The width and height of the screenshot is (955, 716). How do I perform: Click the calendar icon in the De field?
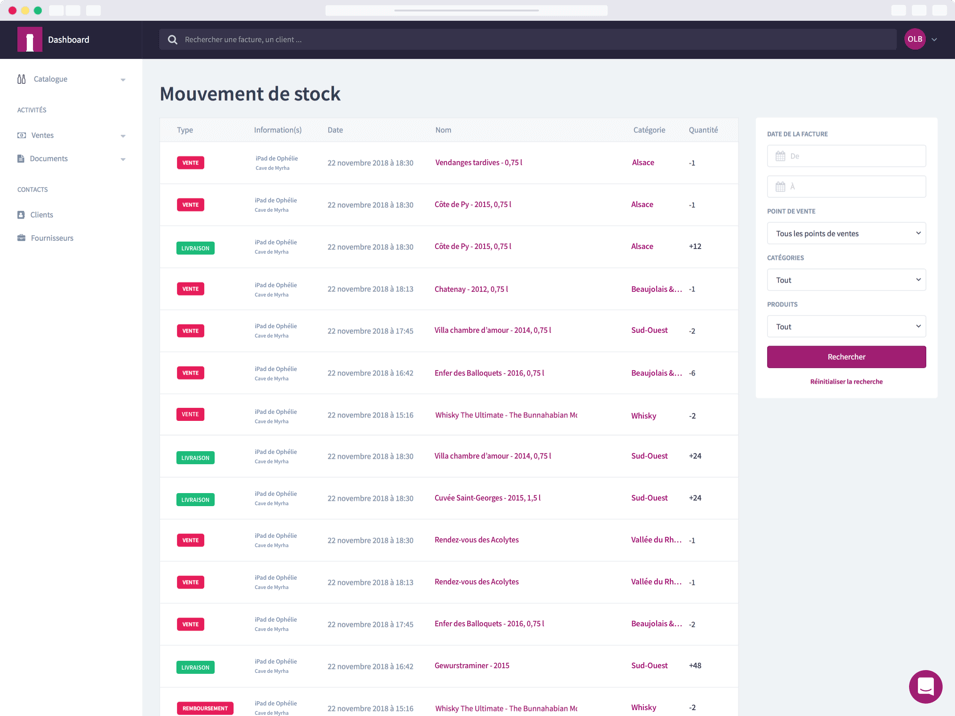pyautogui.click(x=779, y=156)
